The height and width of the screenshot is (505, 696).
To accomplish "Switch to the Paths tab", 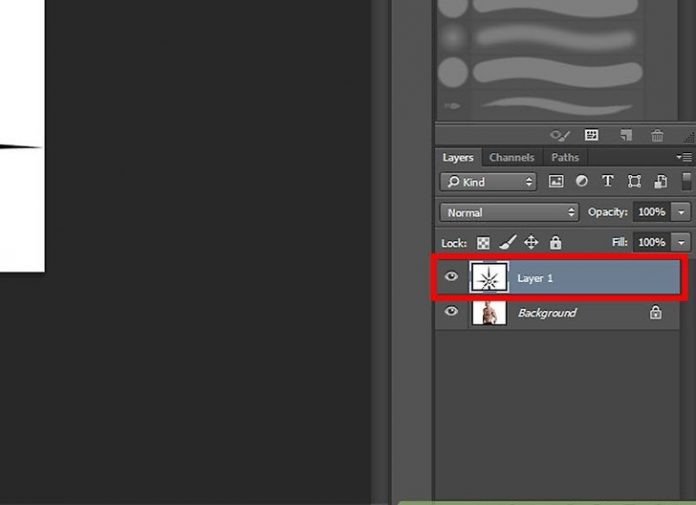I will click(x=565, y=158).
